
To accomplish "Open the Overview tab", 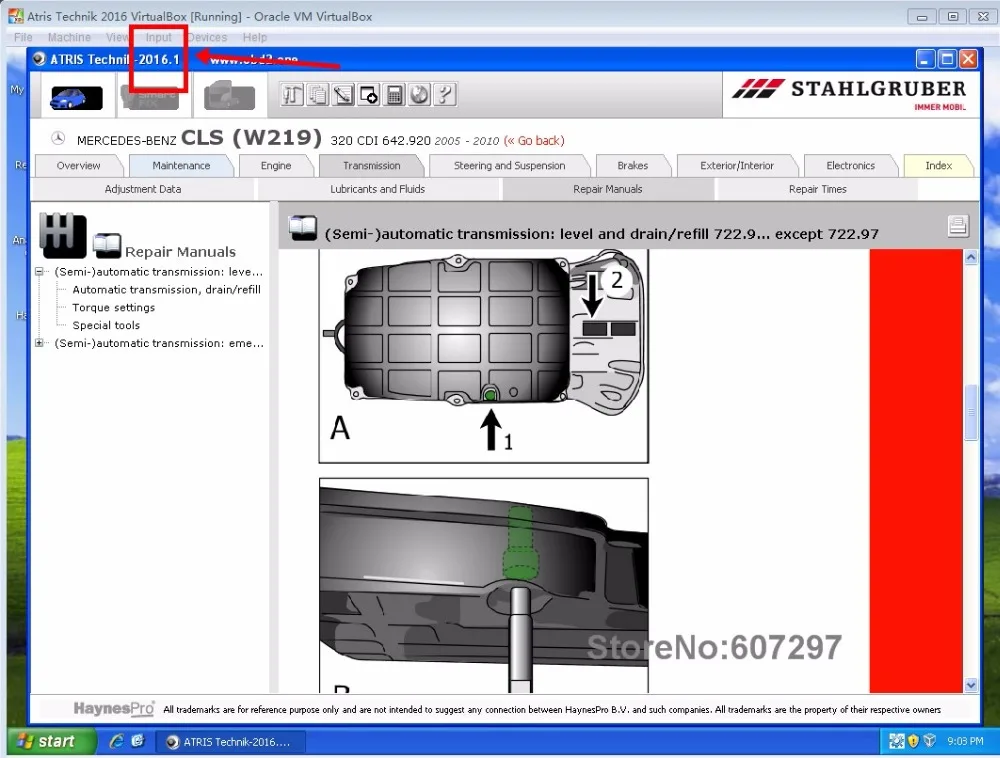I will (78, 166).
